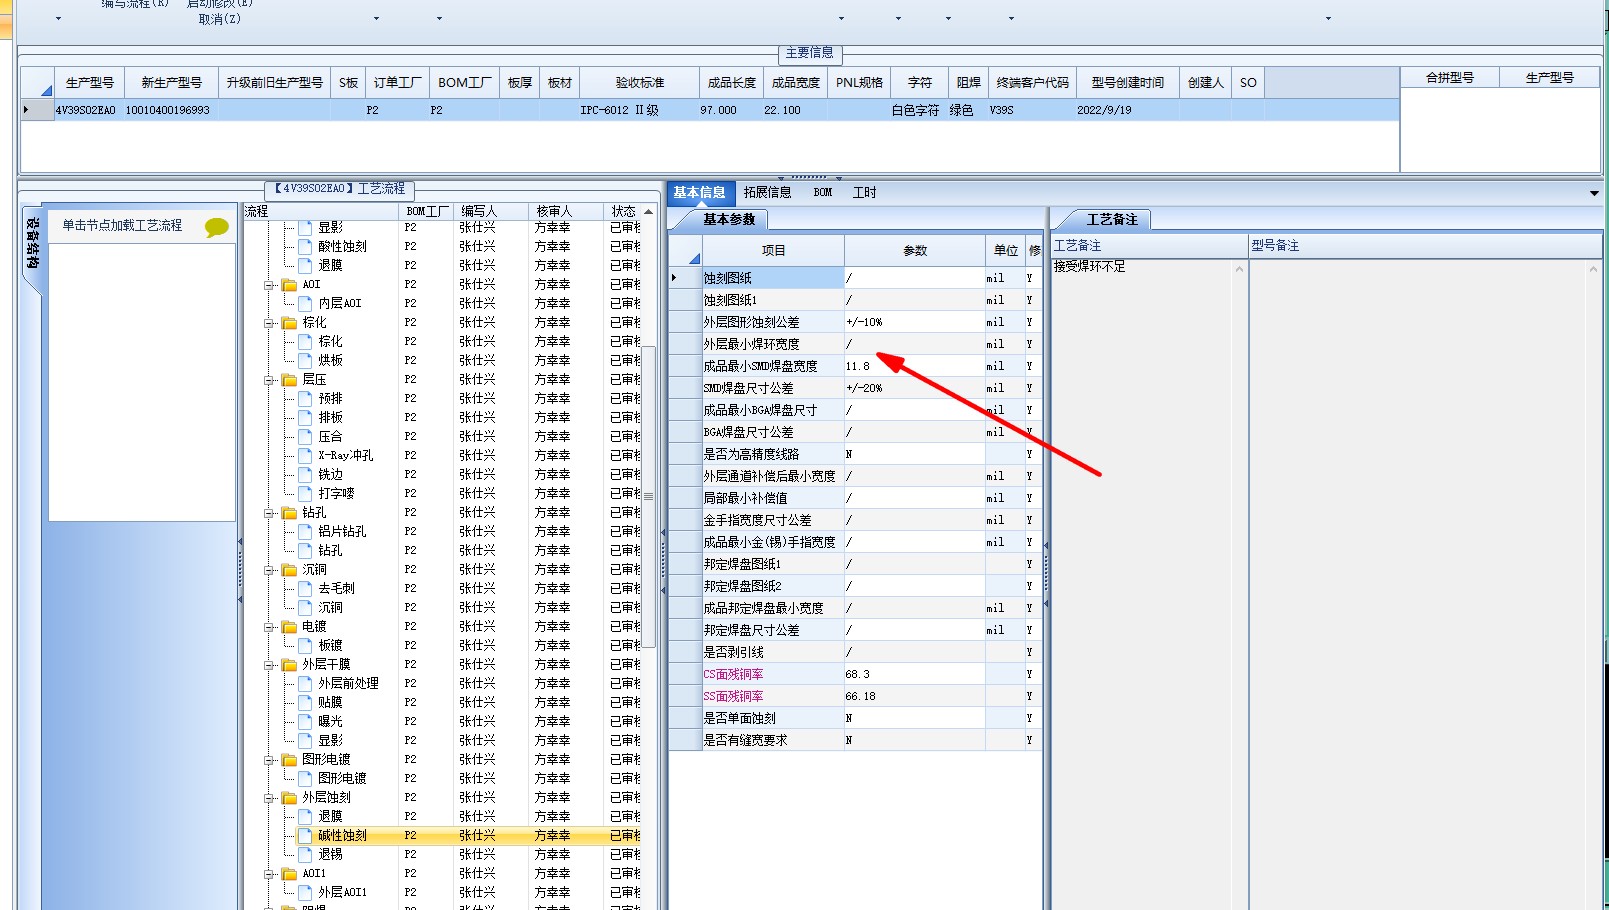The width and height of the screenshot is (1609, 910).
Task: Click the document icon beside 贴膜
Action: click(306, 702)
